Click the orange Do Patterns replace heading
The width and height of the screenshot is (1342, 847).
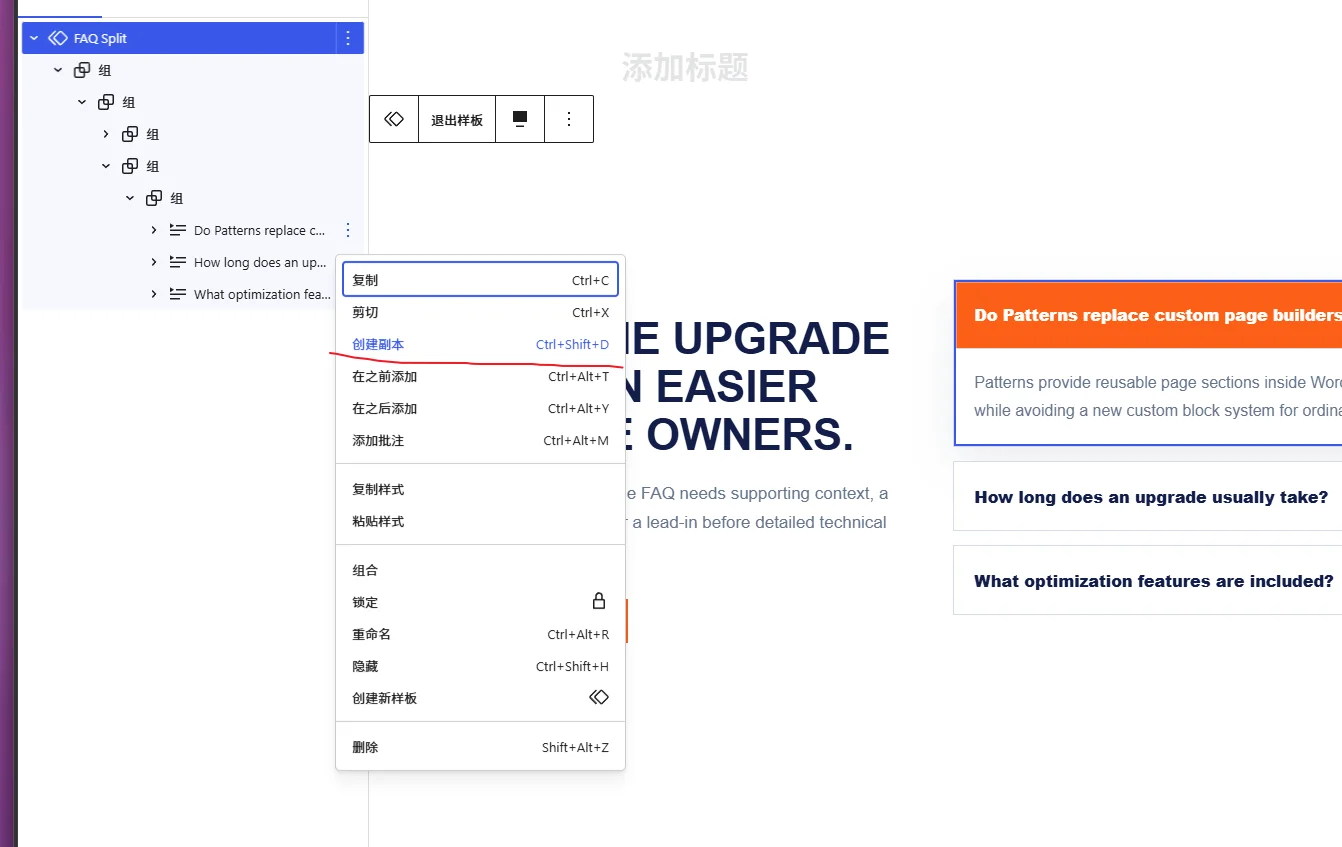[x=1149, y=315]
